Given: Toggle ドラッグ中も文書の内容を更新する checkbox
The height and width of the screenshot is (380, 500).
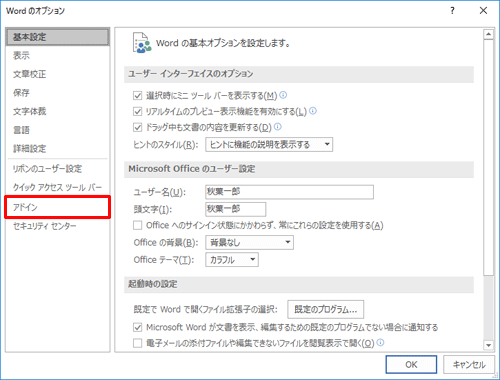Looking at the screenshot, I should pos(138,127).
